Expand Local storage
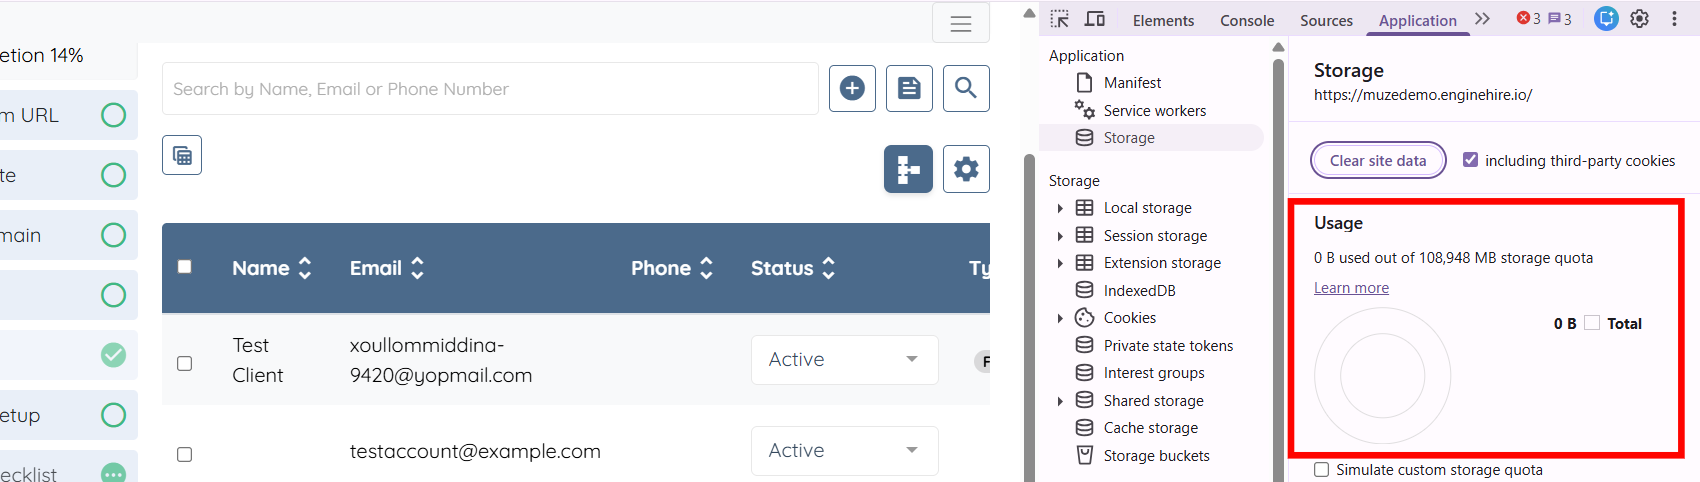Screen dimensions: 1700x482 pyautogui.click(x=1060, y=209)
